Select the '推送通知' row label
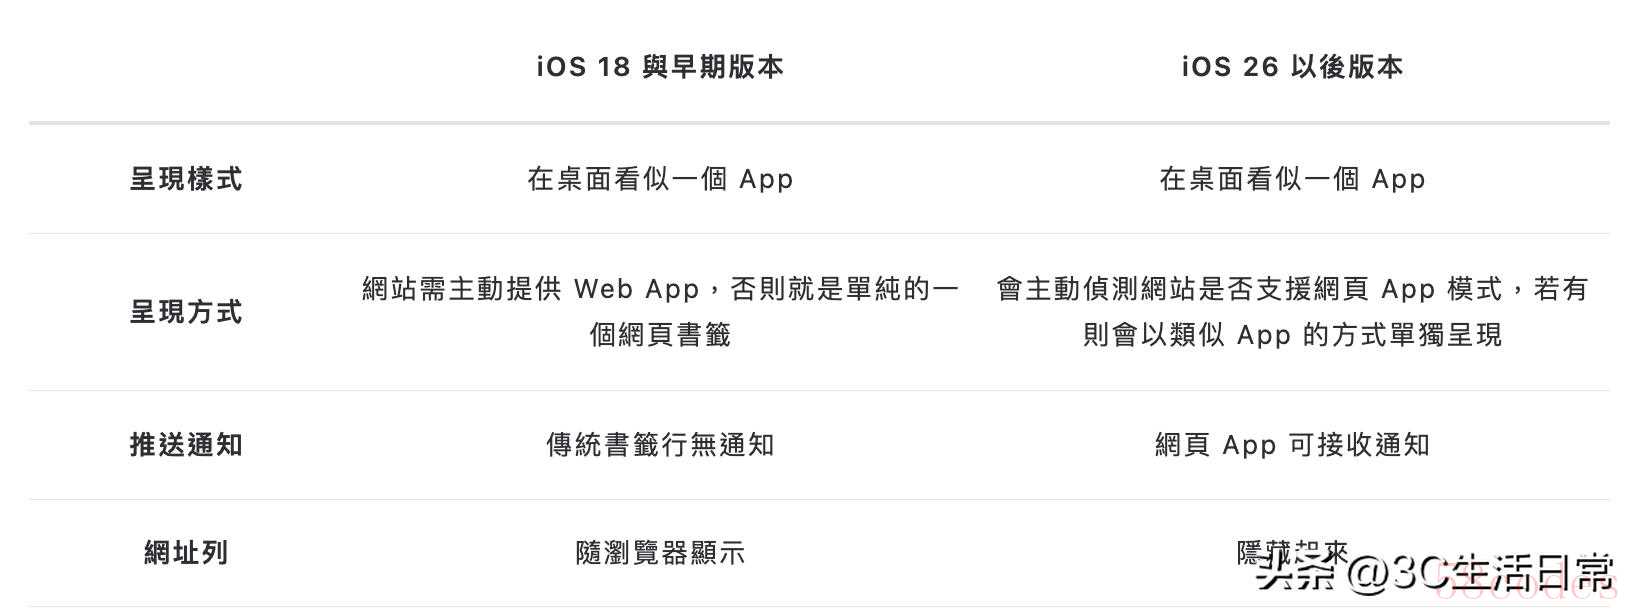Image resolution: width=1634 pixels, height=612 pixels. tap(186, 445)
